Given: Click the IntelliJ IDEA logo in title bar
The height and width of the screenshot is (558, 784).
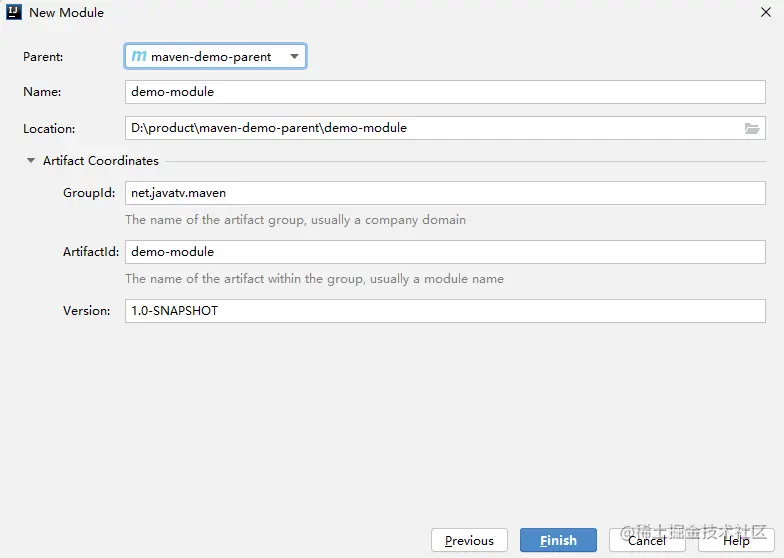Looking at the screenshot, I should tap(14, 12).
